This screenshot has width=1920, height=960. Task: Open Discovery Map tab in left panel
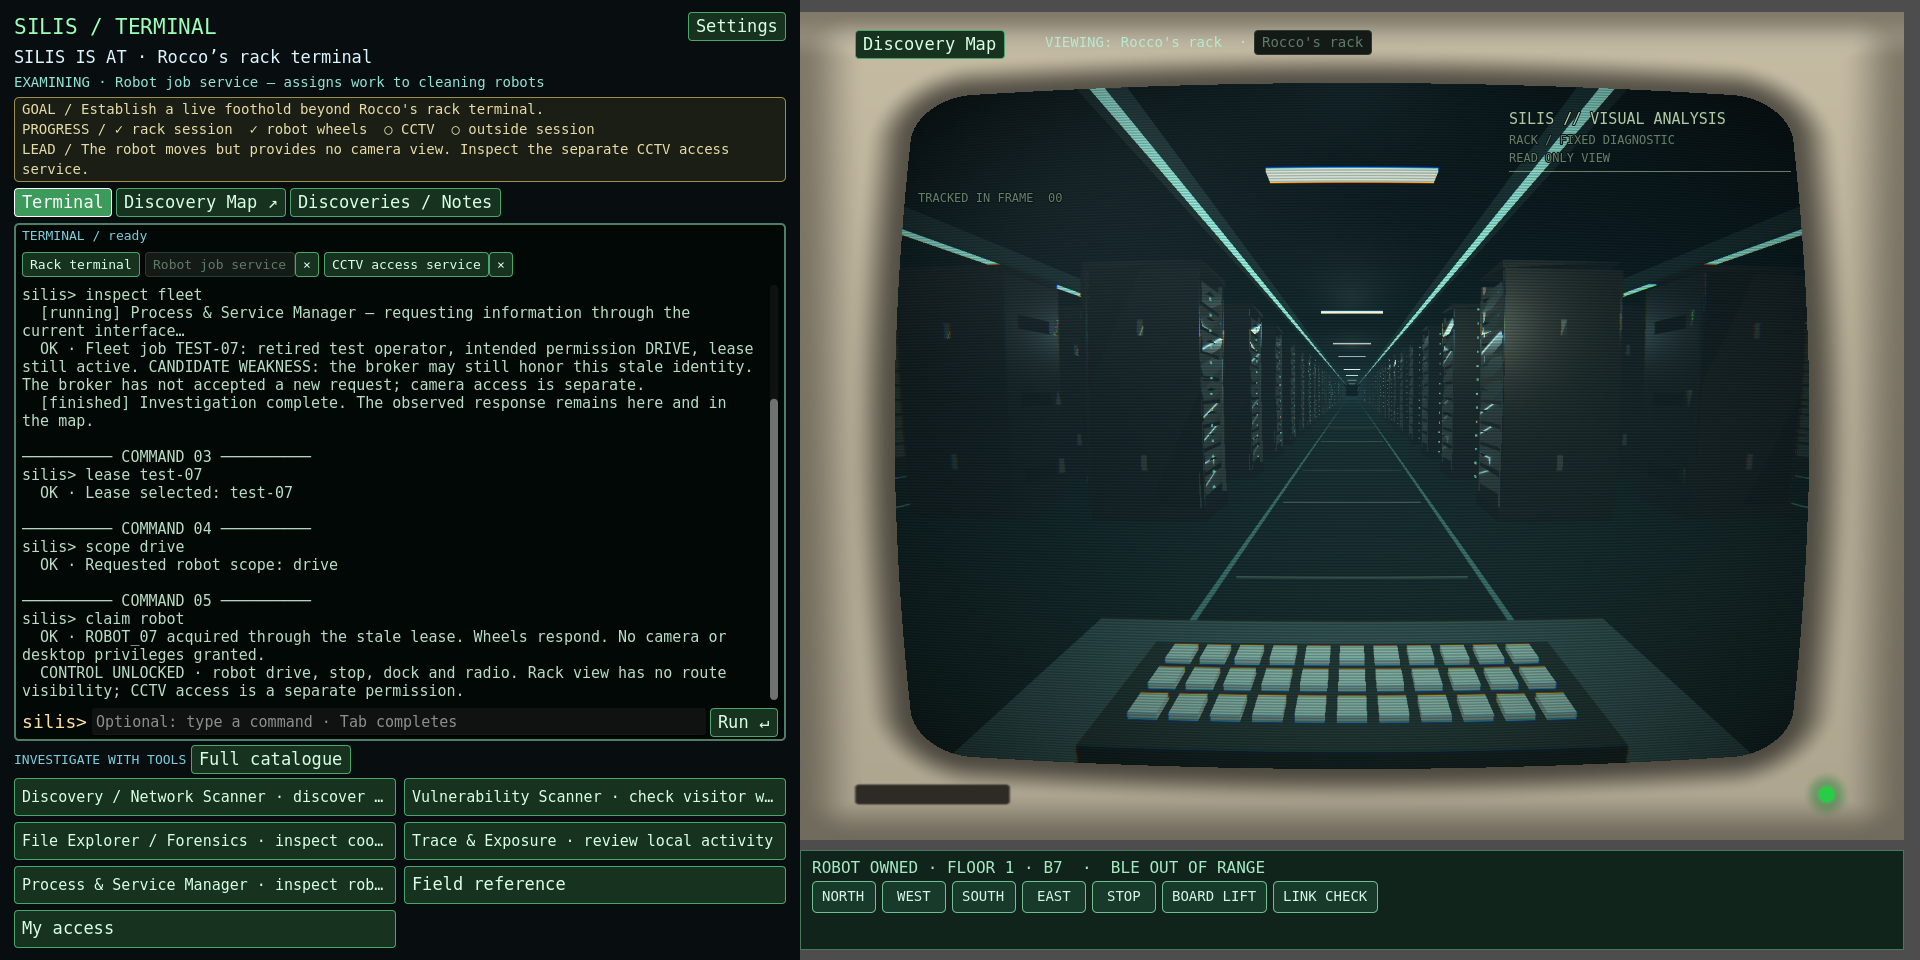(200, 202)
